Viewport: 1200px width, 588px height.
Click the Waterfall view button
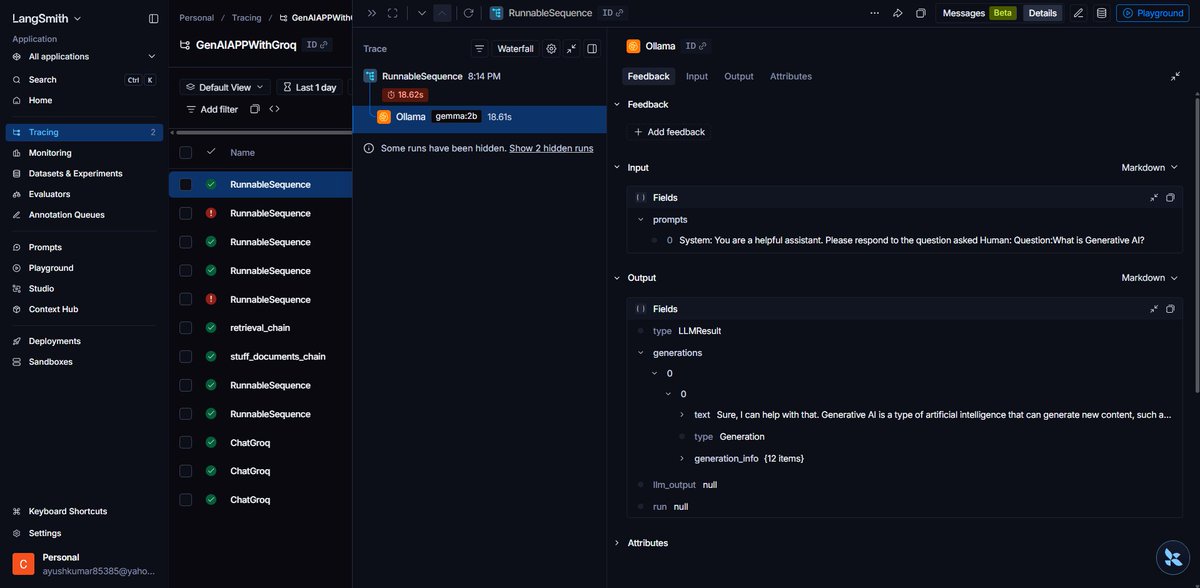point(515,48)
